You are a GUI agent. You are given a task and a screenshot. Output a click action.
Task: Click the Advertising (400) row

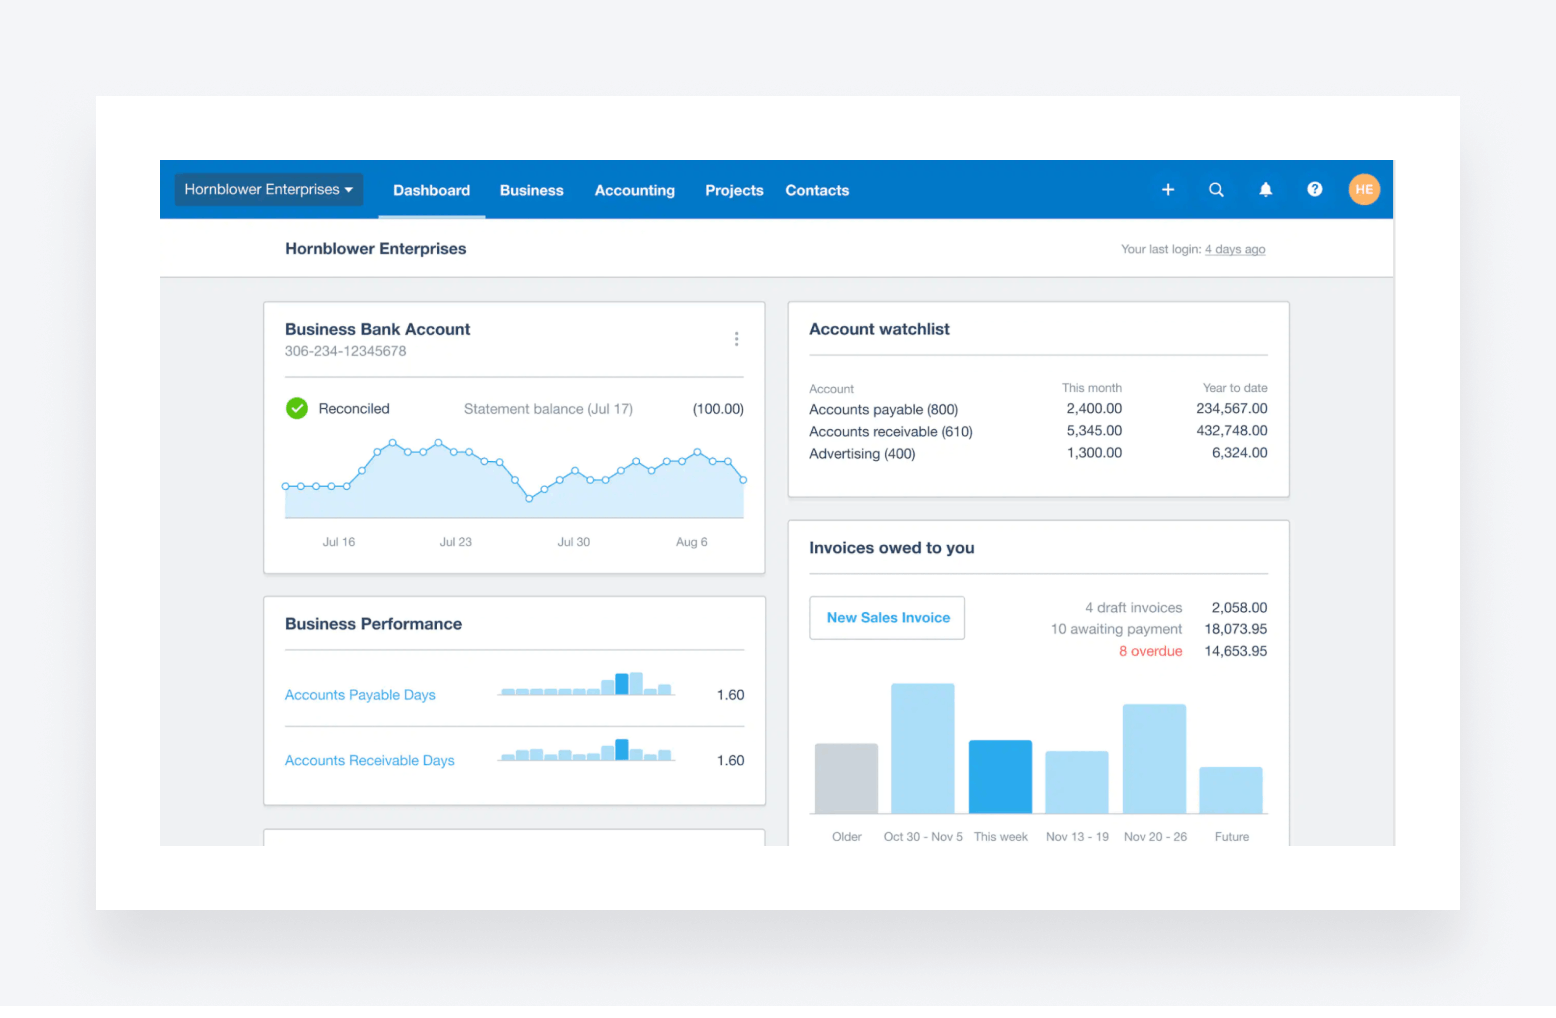click(x=1038, y=453)
